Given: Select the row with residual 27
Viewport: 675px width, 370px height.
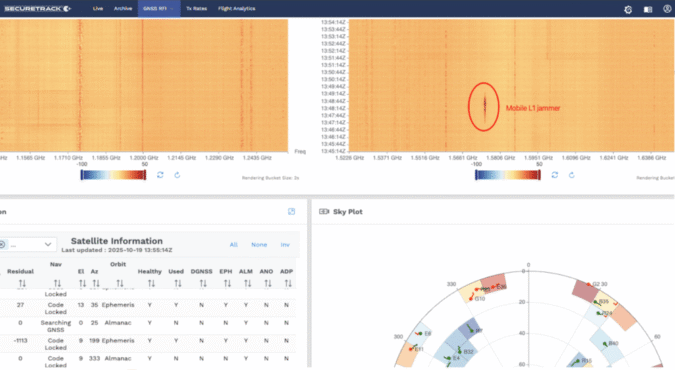Looking at the screenshot, I should pyautogui.click(x=148, y=308).
